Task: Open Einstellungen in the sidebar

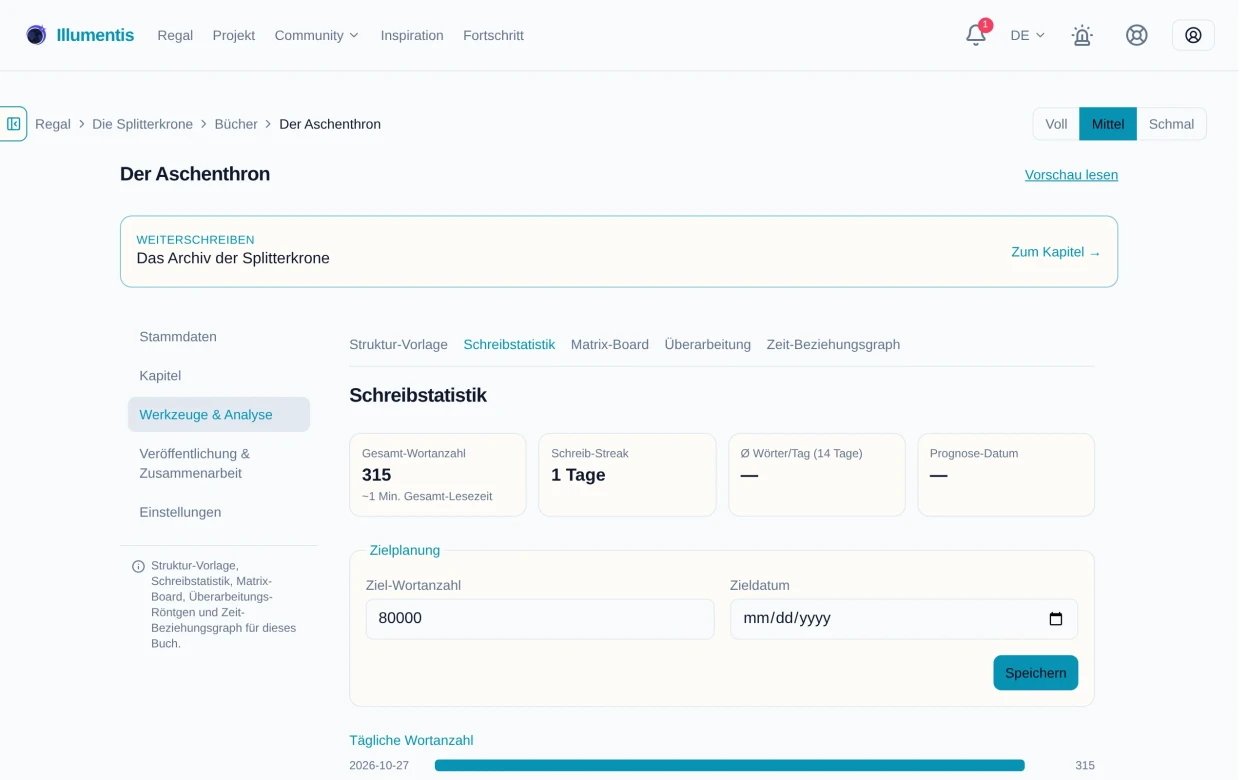Action: pos(219,513)
